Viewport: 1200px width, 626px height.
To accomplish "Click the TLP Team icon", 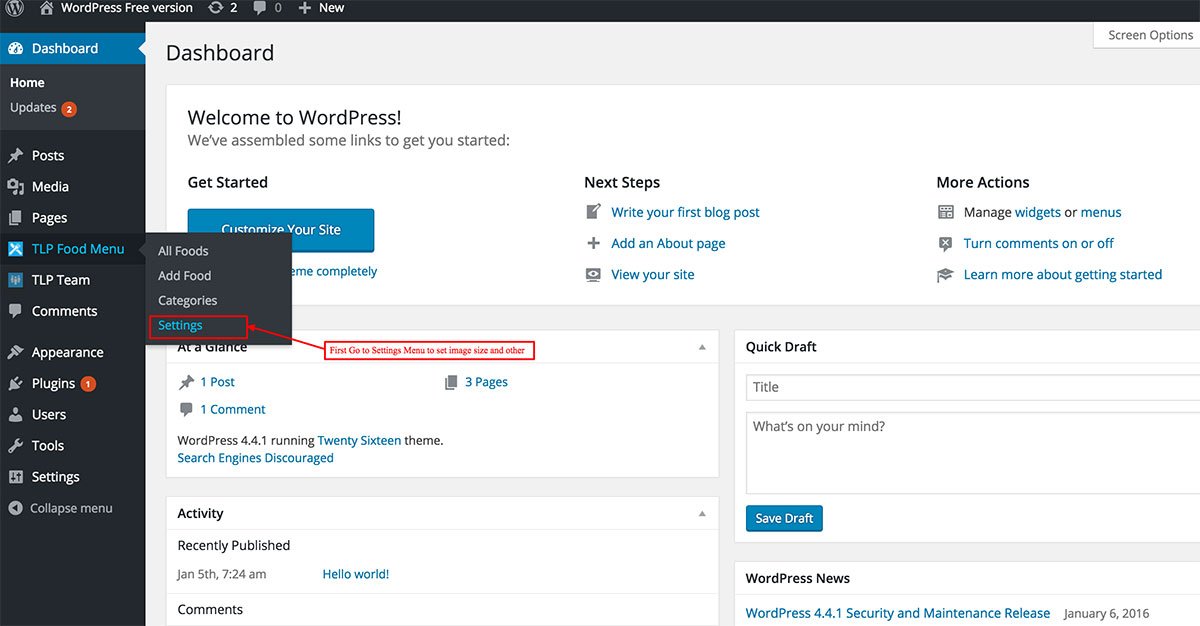I will (x=15, y=280).
